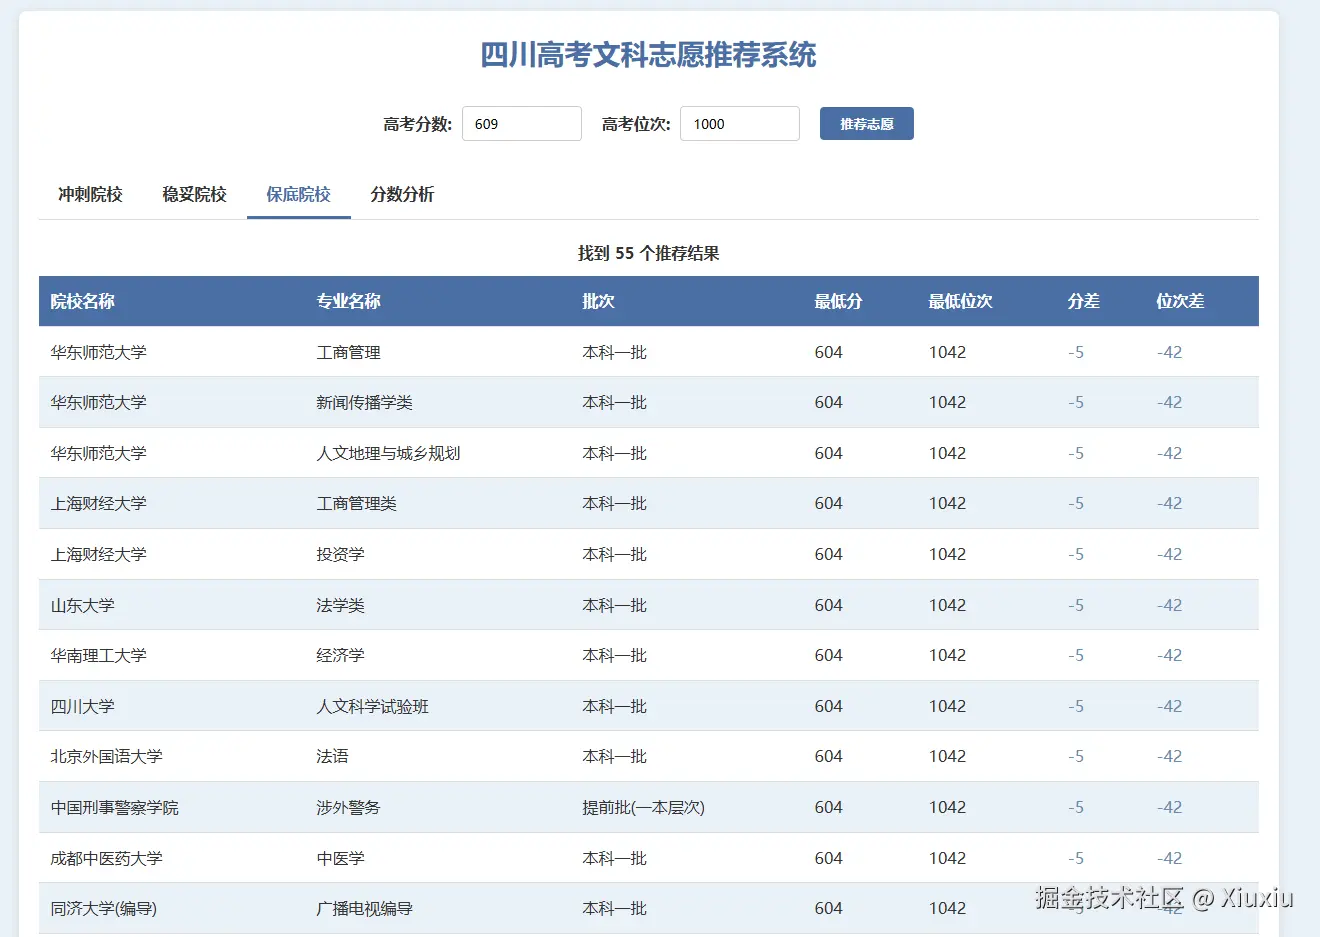Image resolution: width=1320 pixels, height=937 pixels.
Task: Click the school cell 成都中医药大学
Action: click(x=107, y=858)
